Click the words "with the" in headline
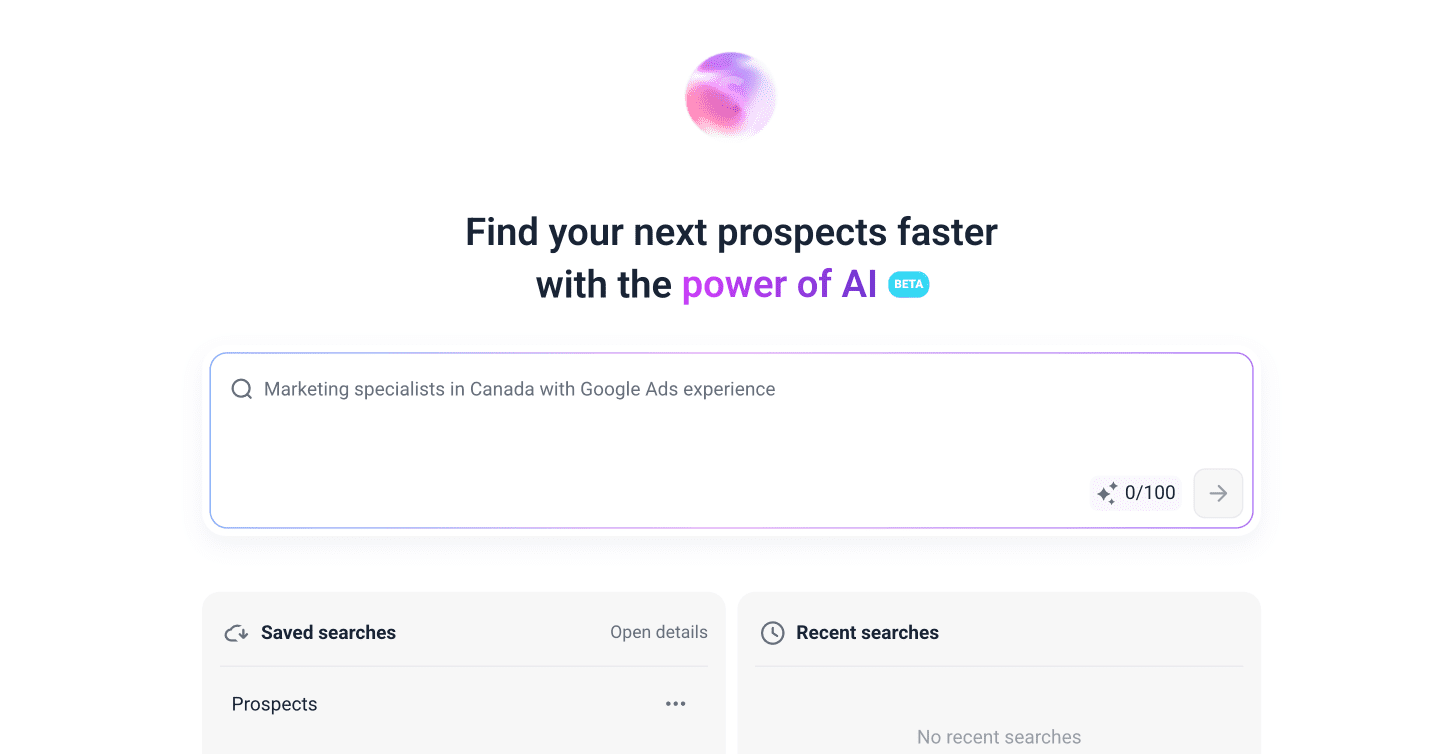Screen dimensions: 1440x754 pos(603,285)
